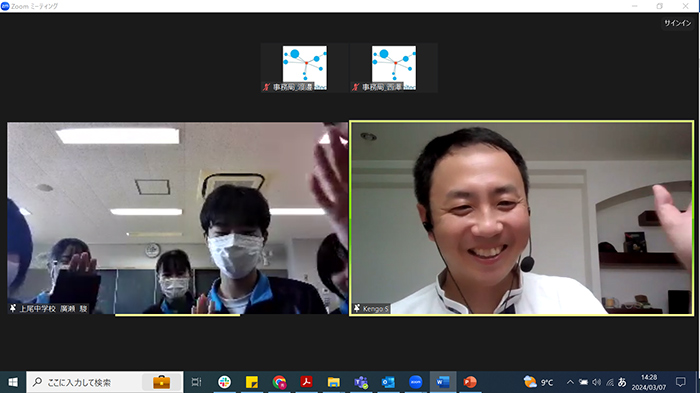Open File Explorer from the taskbar

(333, 382)
